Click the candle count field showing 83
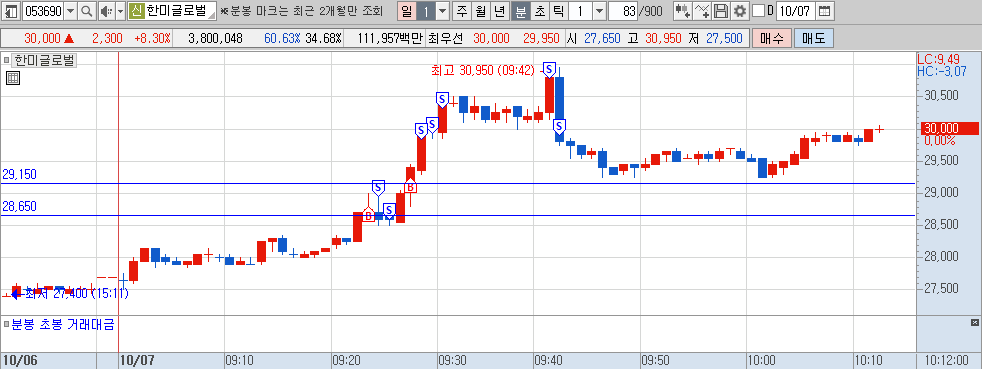Image resolution: width=982 pixels, height=369 pixels. 623,11
